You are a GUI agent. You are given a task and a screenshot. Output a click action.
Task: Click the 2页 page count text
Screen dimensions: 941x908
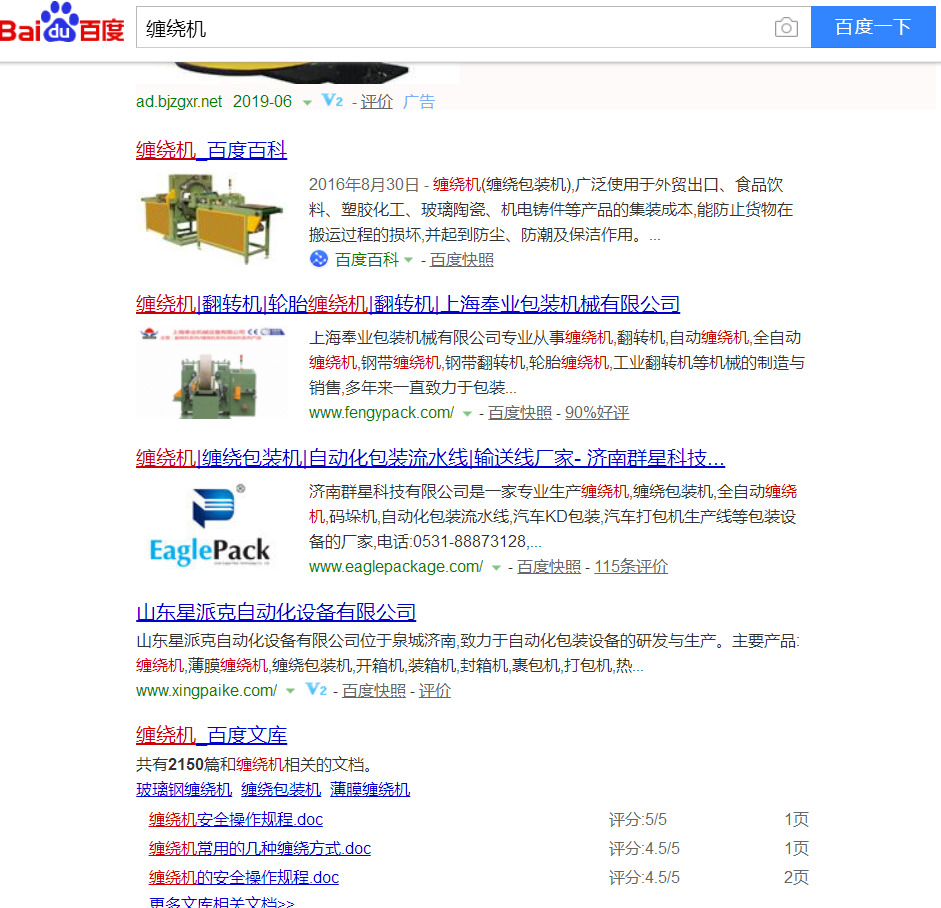coord(796,877)
